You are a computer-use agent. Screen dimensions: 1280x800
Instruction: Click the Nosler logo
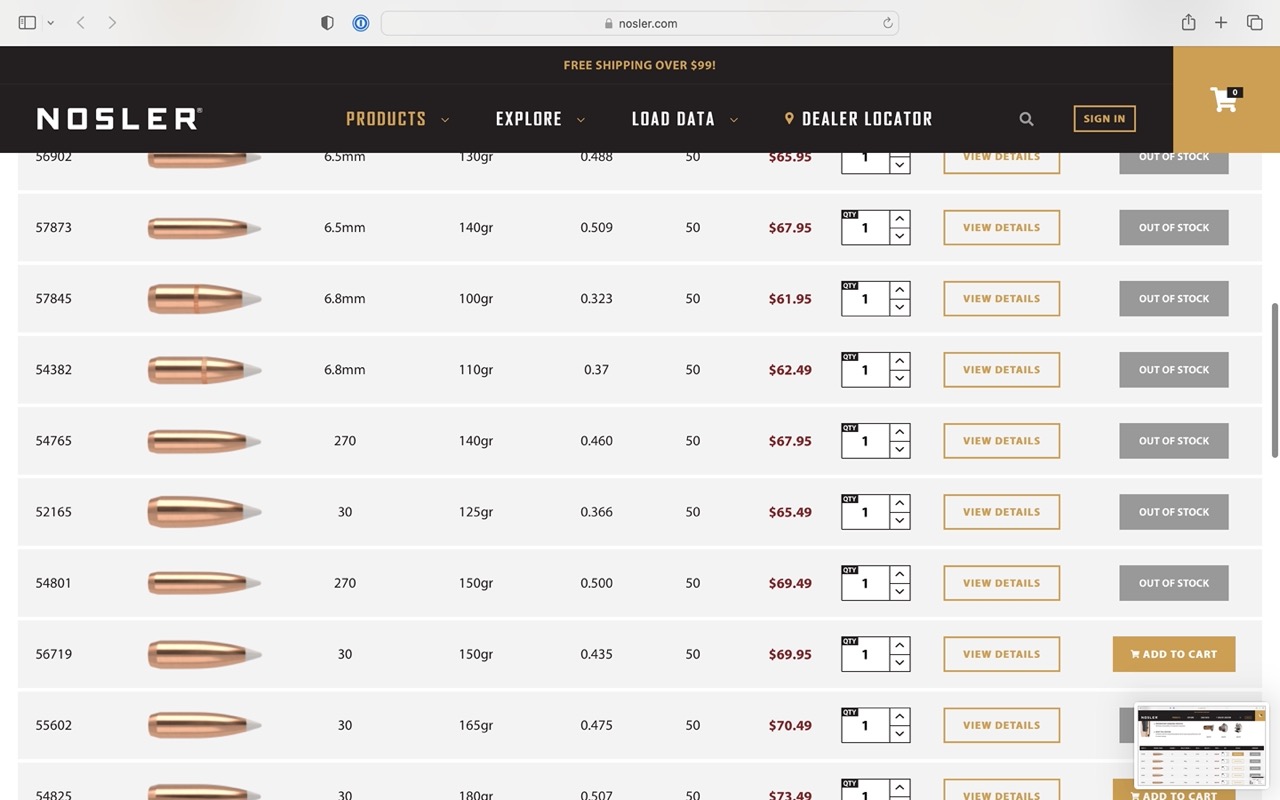[x=119, y=119]
